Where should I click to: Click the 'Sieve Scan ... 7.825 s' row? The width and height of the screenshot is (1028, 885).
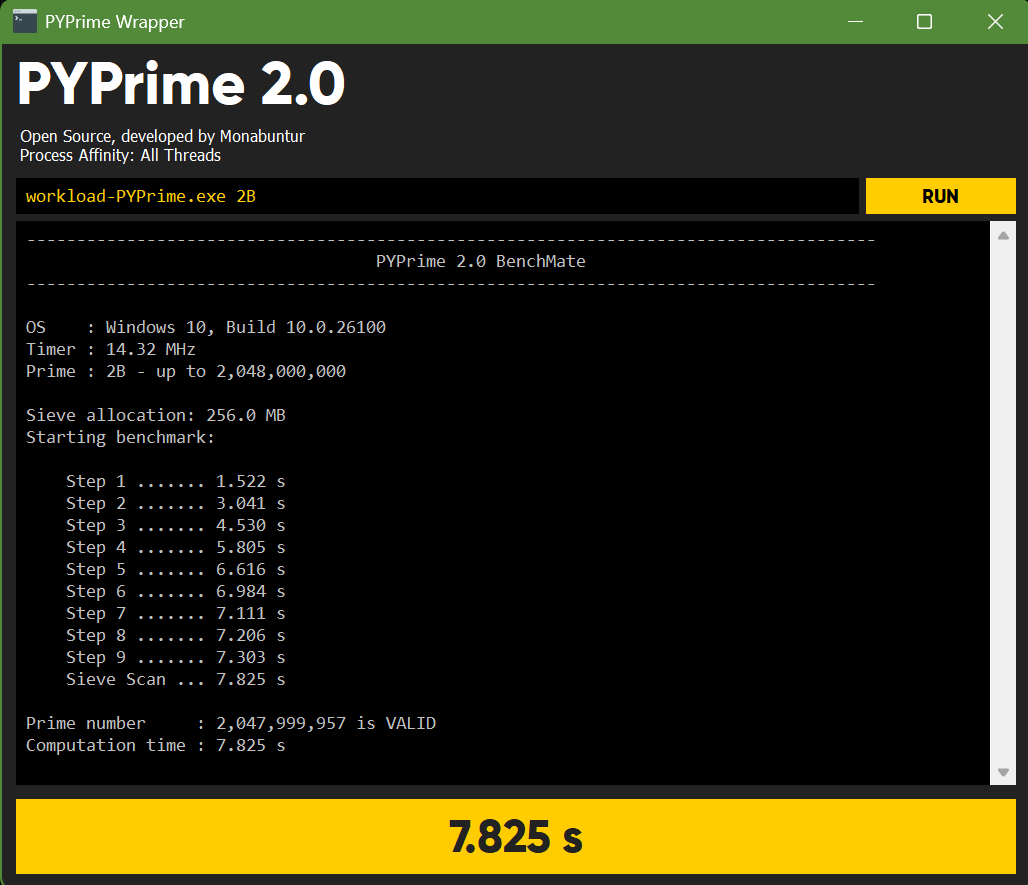(x=176, y=679)
